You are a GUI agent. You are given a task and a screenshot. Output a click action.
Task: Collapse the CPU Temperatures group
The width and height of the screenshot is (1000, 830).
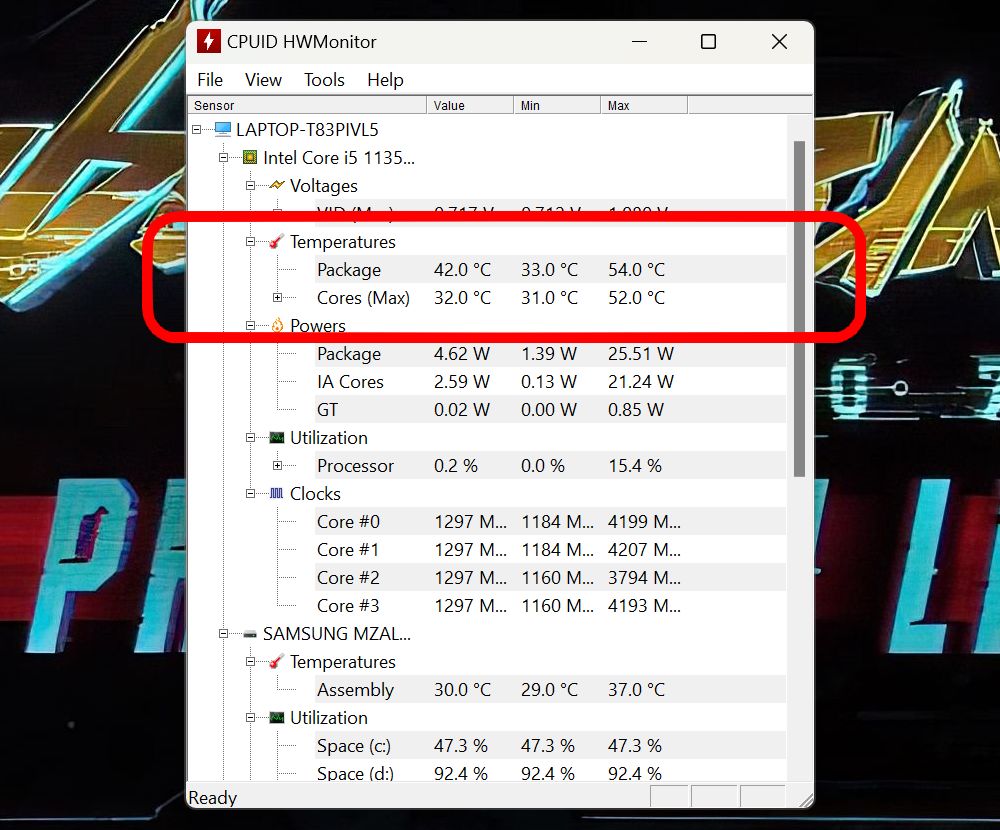click(x=250, y=242)
